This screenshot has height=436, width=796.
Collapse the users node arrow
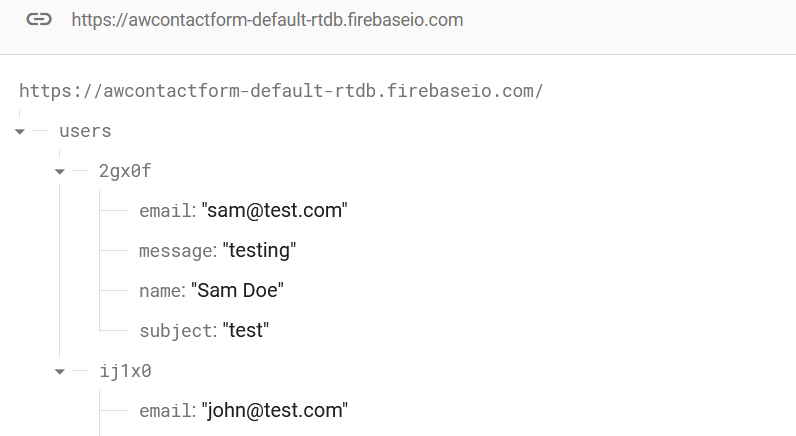tap(20, 131)
